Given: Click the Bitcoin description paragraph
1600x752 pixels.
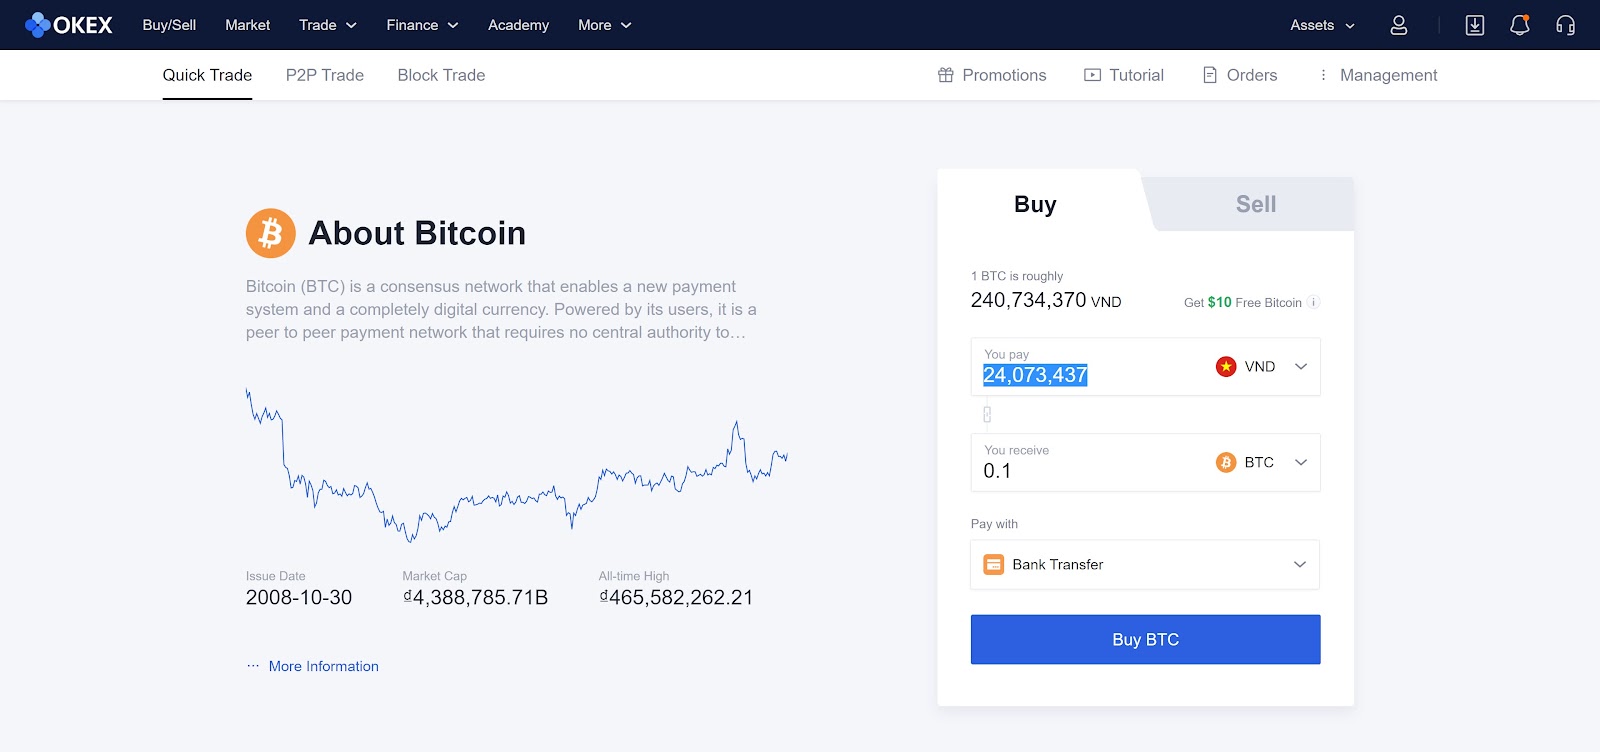Looking at the screenshot, I should point(501,309).
